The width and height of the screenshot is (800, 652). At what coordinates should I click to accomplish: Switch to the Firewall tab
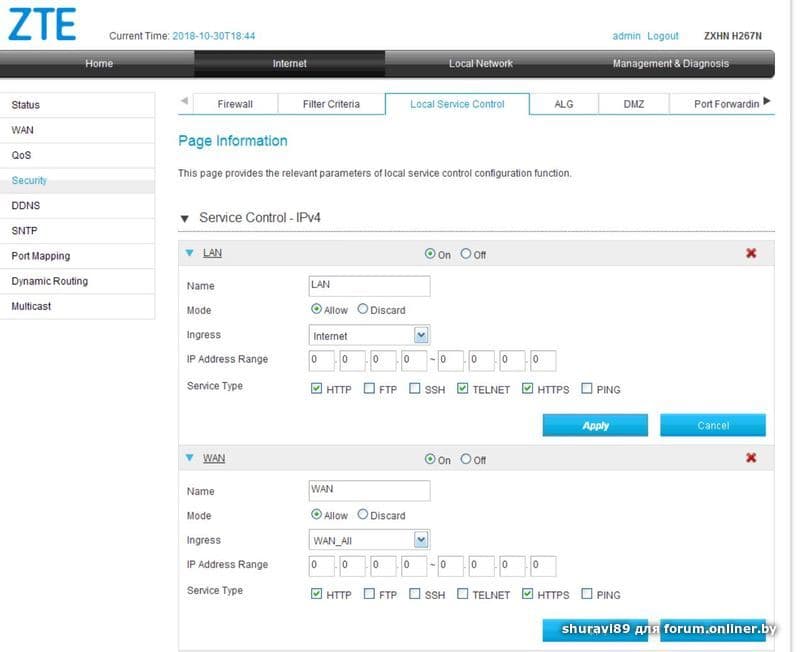click(235, 104)
